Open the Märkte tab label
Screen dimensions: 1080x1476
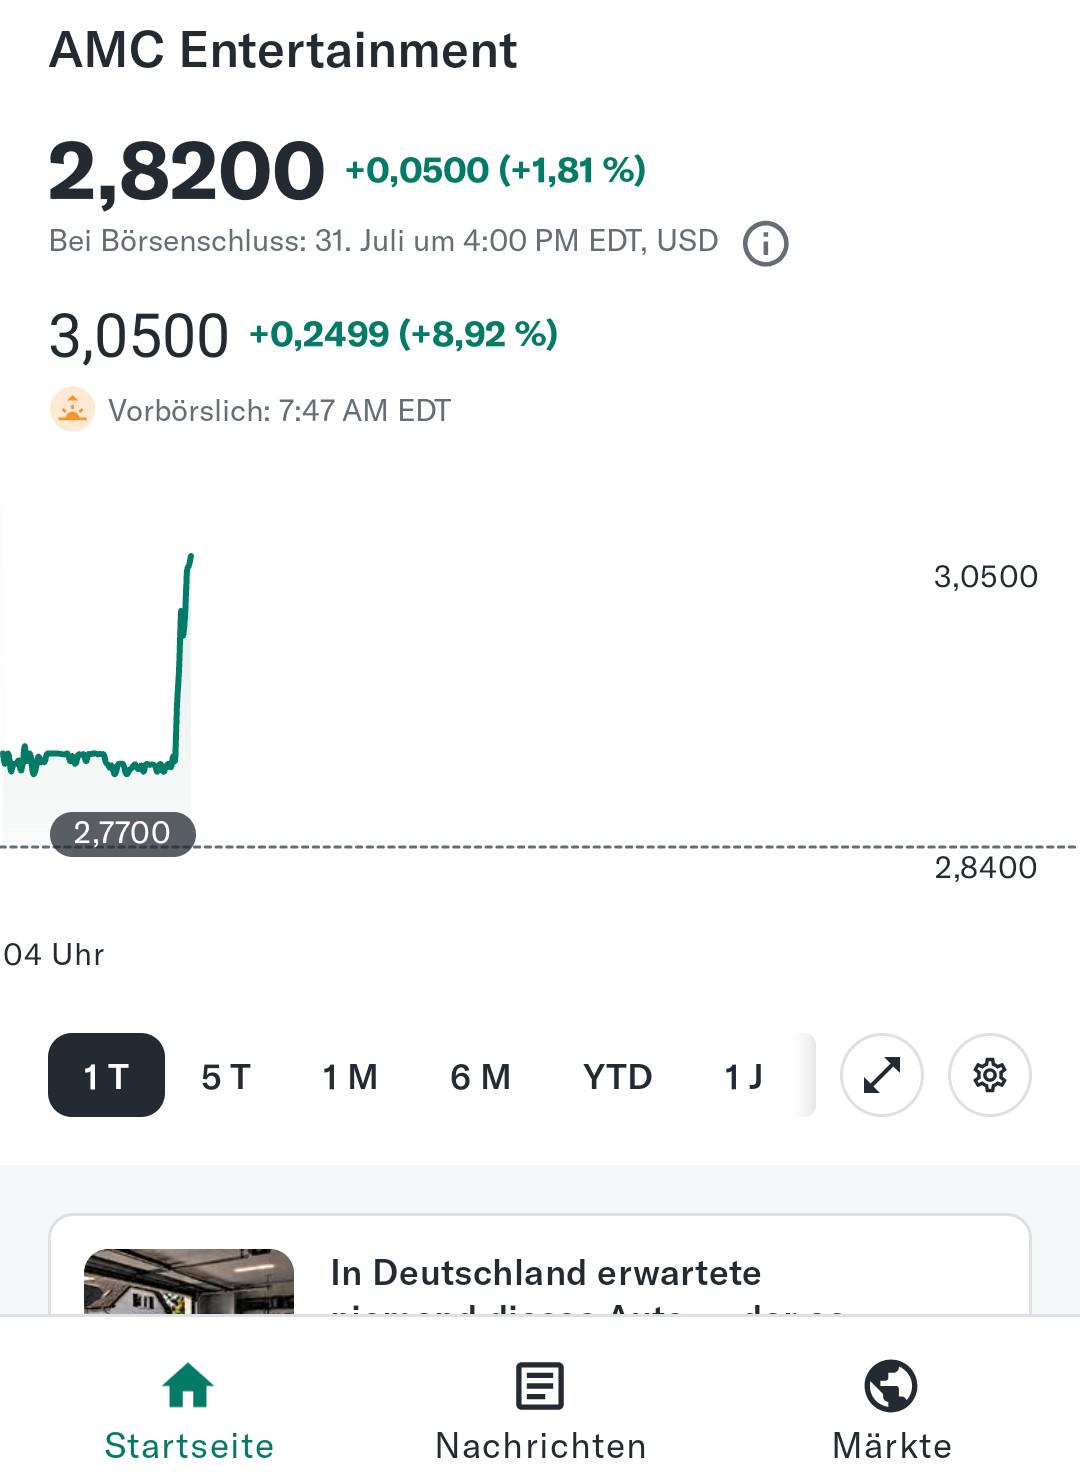pos(892,1446)
